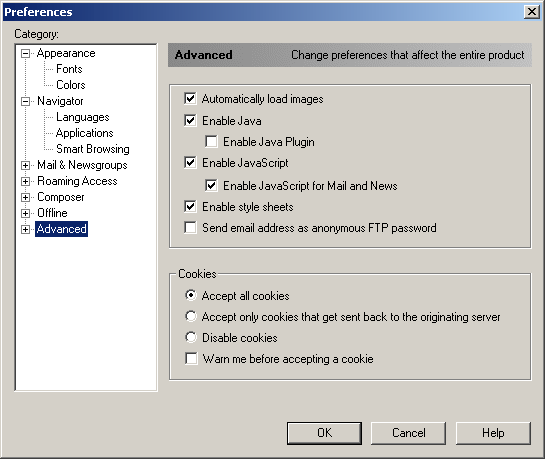
Task: Expand the Composer tree node
Action: [x=25, y=197]
